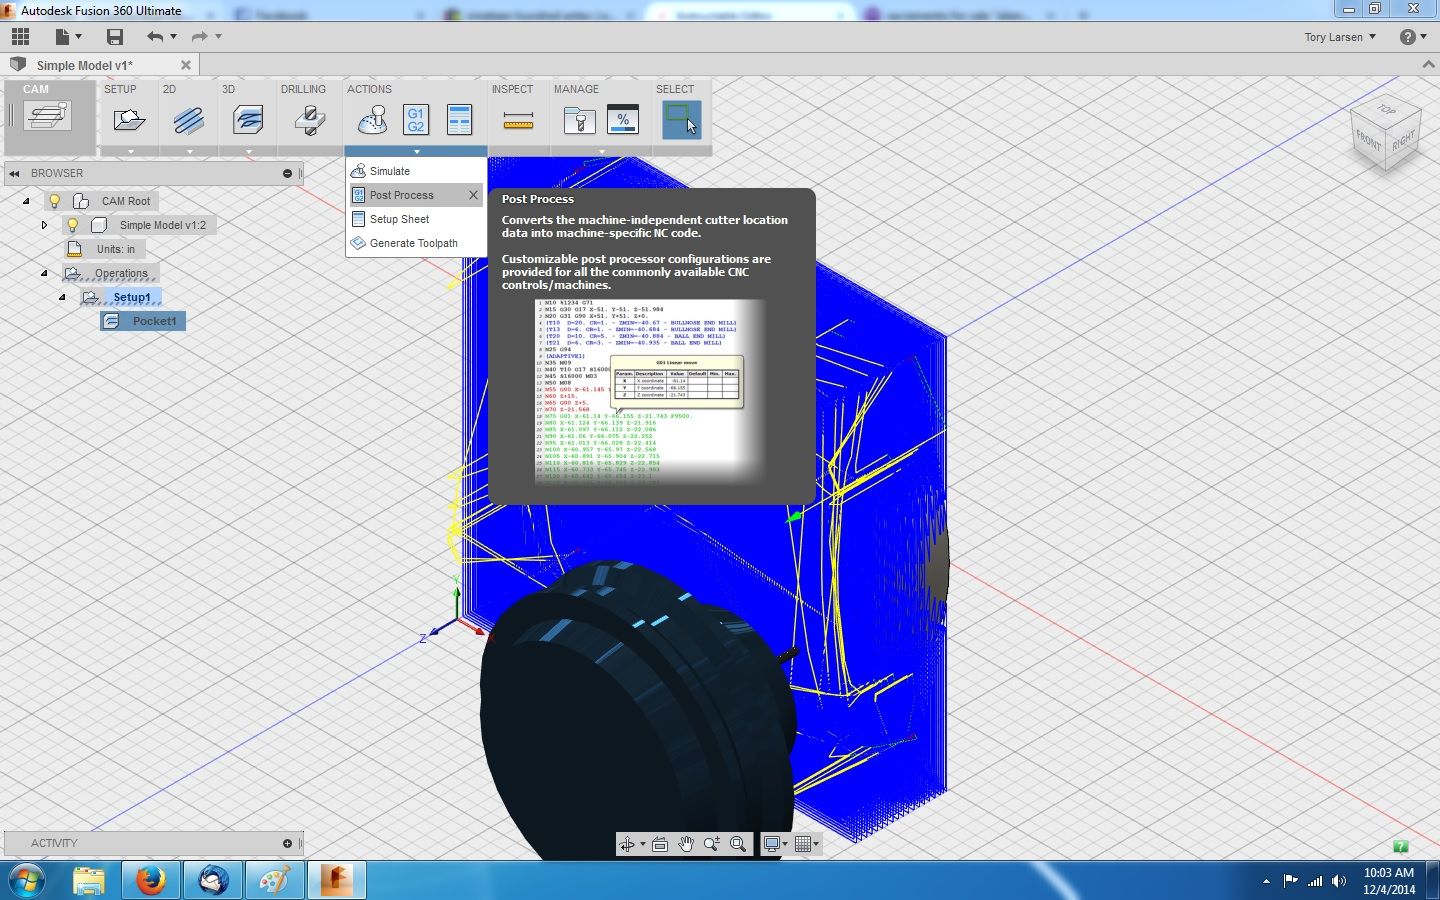This screenshot has height=900, width=1440.
Task: Collapse the Operations folder
Action: coord(43,273)
